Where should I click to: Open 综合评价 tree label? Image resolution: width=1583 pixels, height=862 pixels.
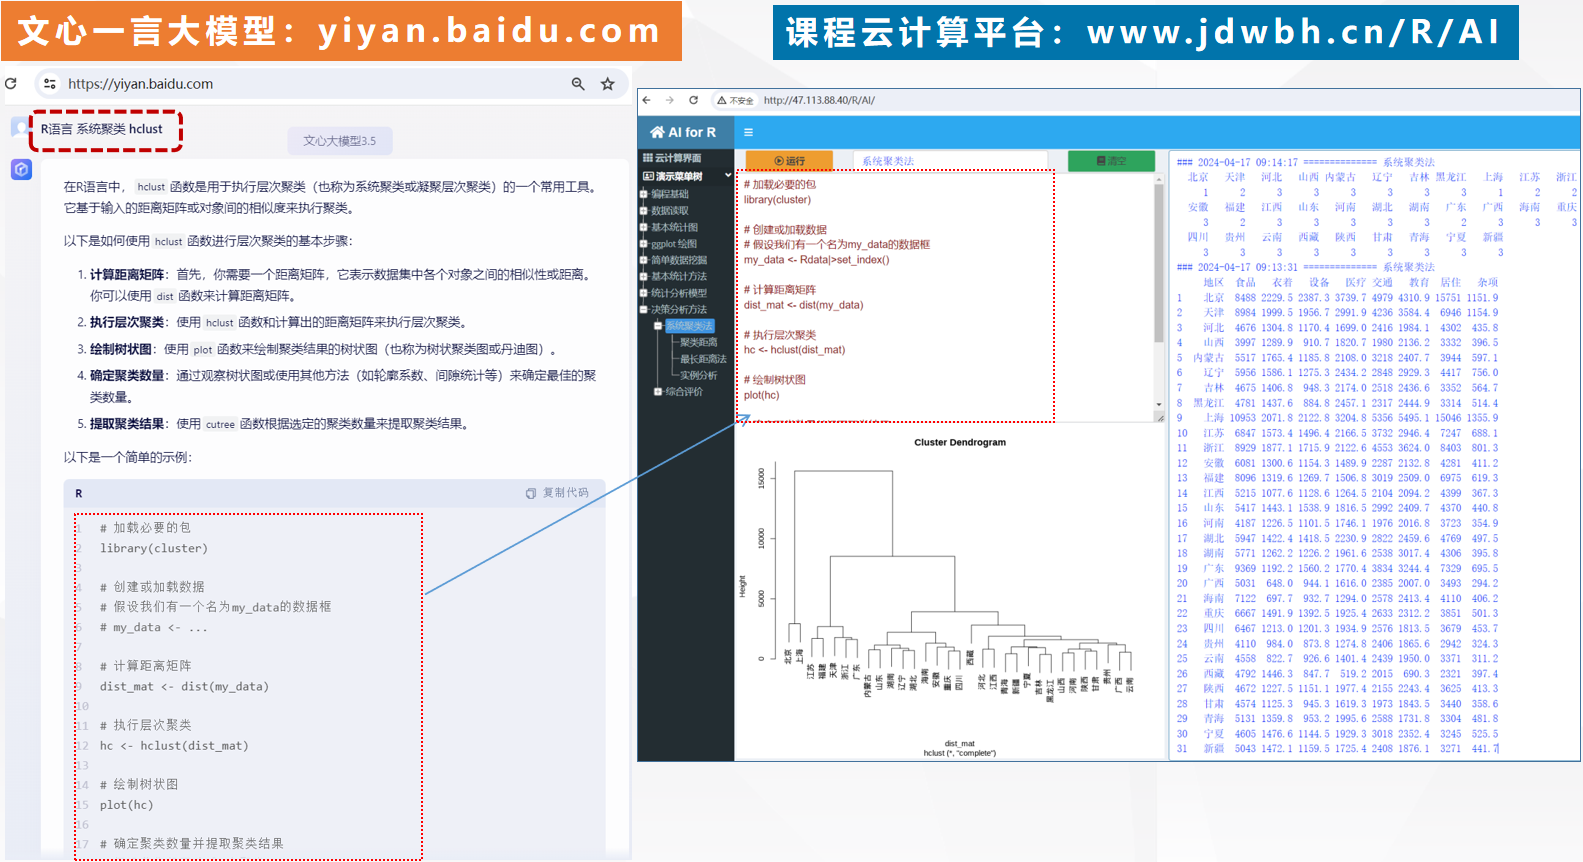click(x=685, y=392)
